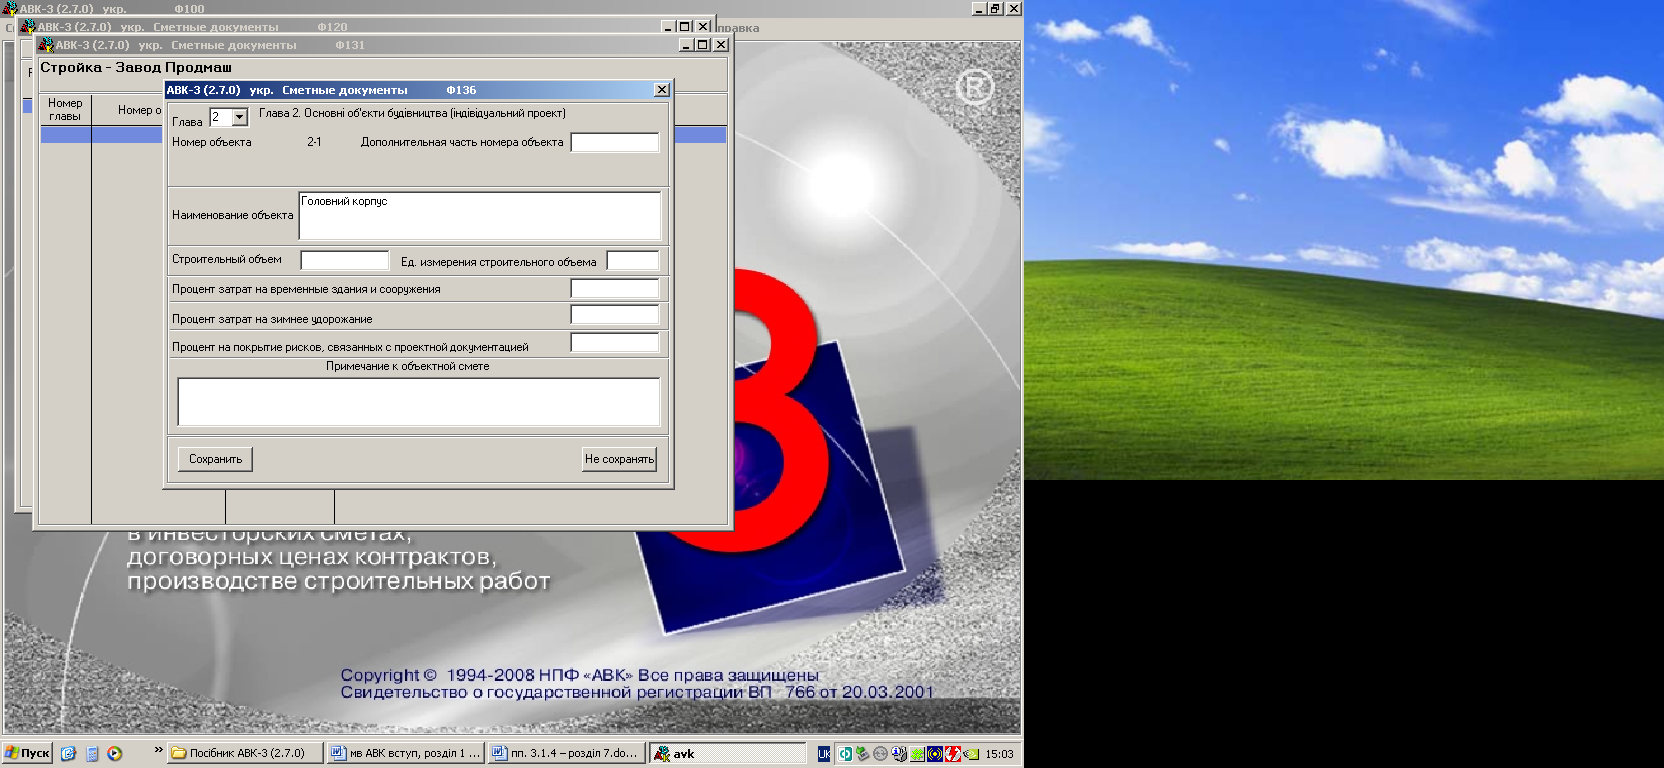Click the Ф120 window app icon
Viewport: 1664px width, 768px height.
point(28,27)
